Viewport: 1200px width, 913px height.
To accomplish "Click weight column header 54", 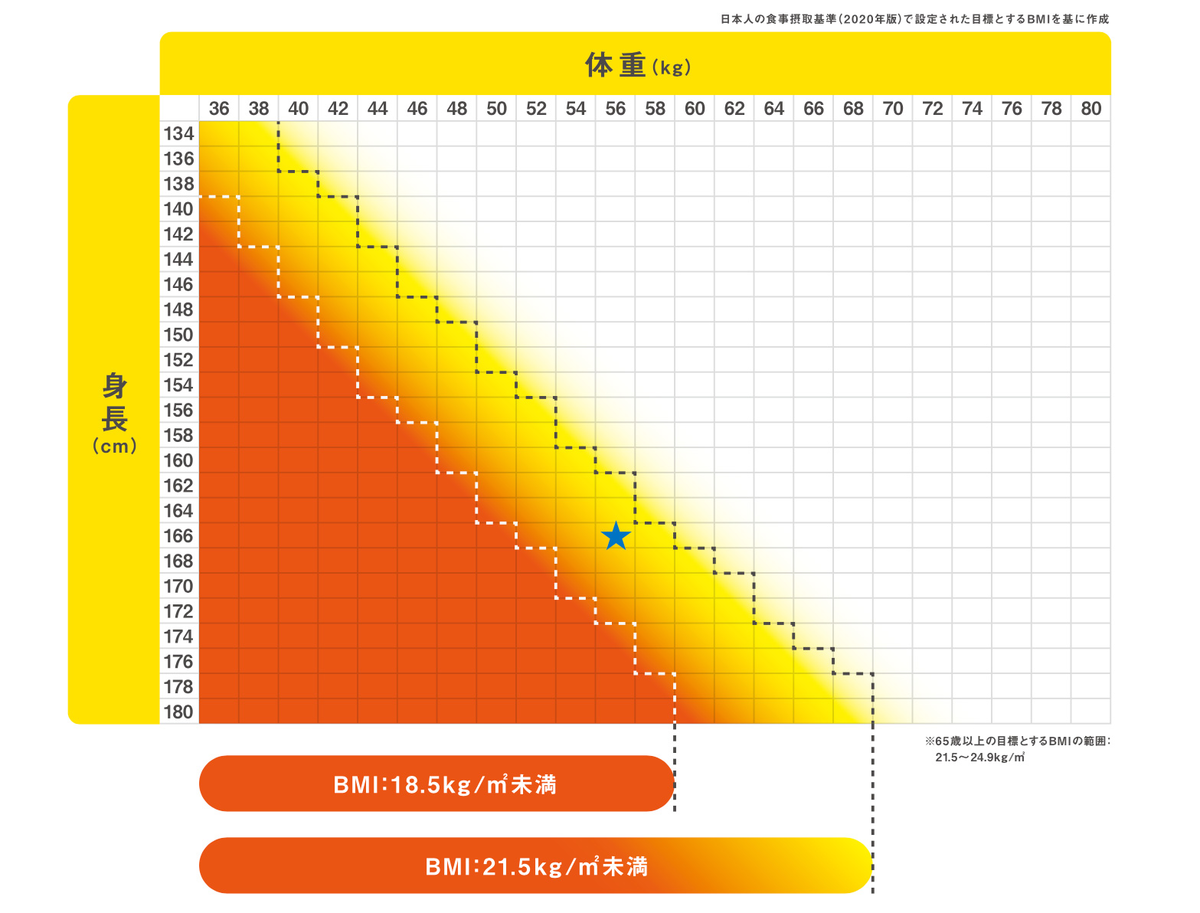I will (575, 108).
